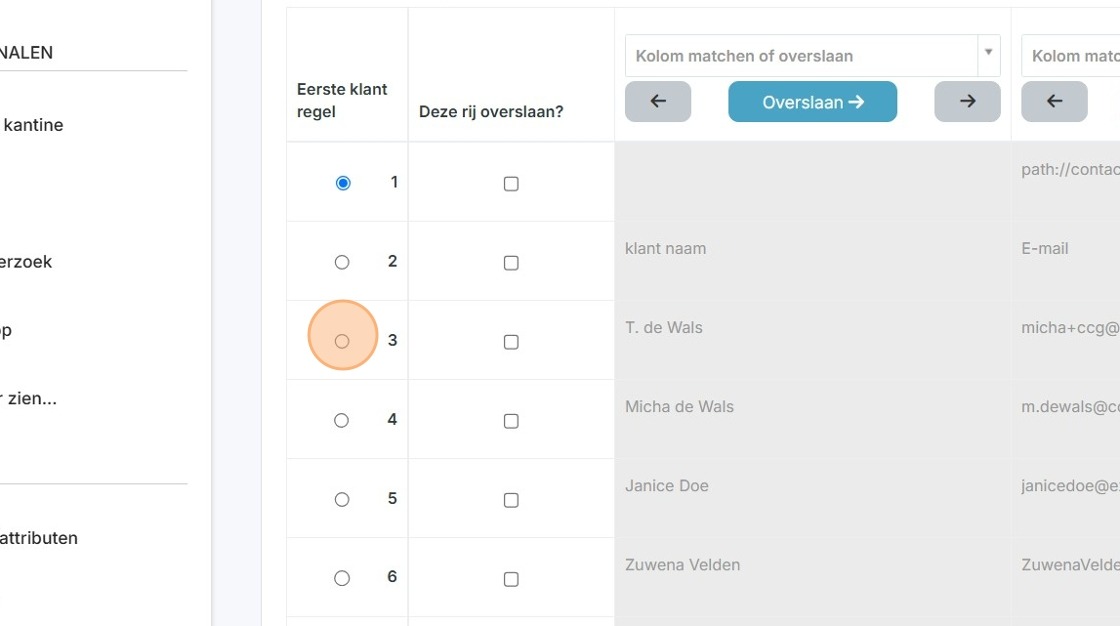This screenshot has height=626, width=1120.
Task: Choose row 4 as Eerste klant regel
Action: 341,420
